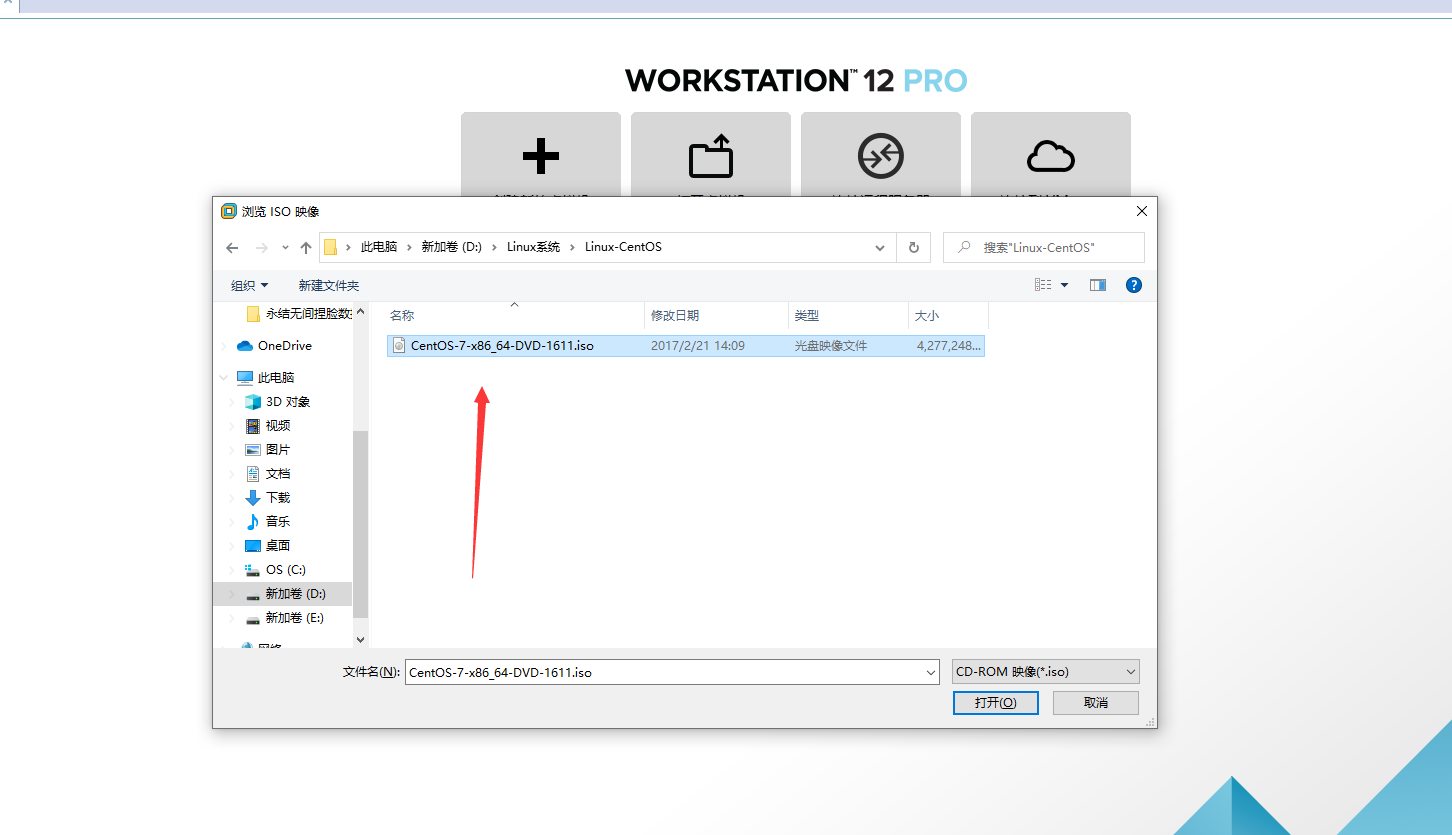Click the open virtual machine folder icon

(711, 157)
